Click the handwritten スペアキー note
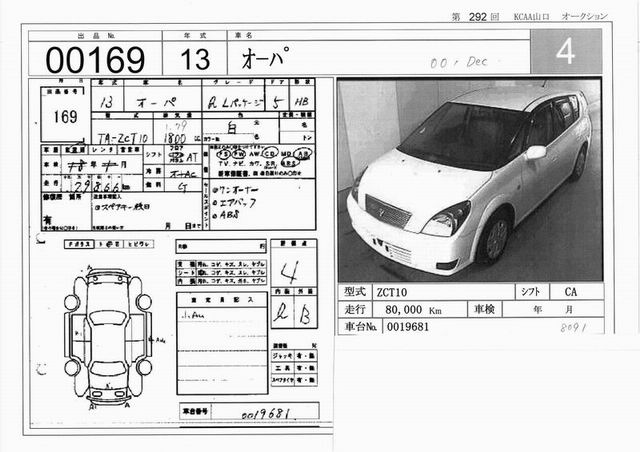This screenshot has height=452, width=640. pos(122,207)
